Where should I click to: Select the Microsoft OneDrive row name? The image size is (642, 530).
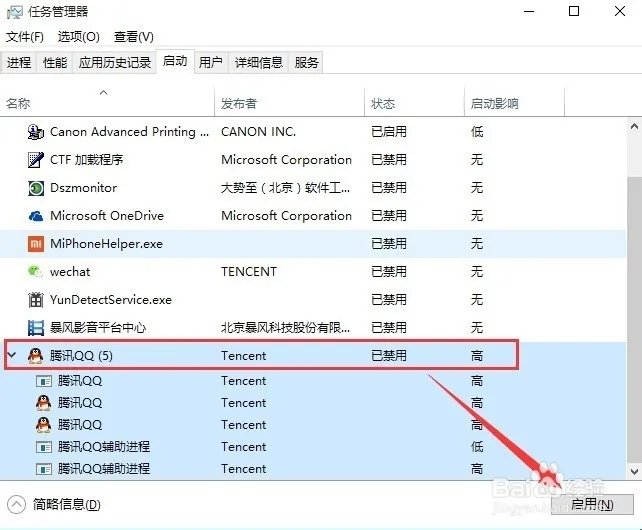point(107,216)
